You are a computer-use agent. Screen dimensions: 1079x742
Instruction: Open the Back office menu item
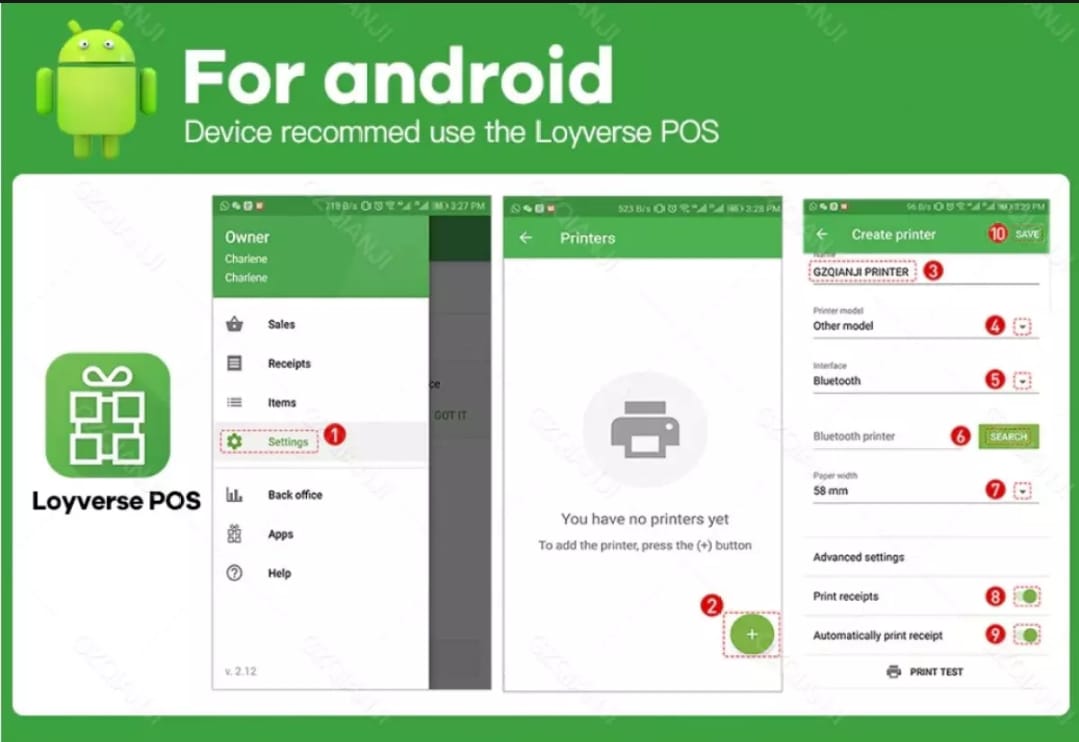(321, 494)
